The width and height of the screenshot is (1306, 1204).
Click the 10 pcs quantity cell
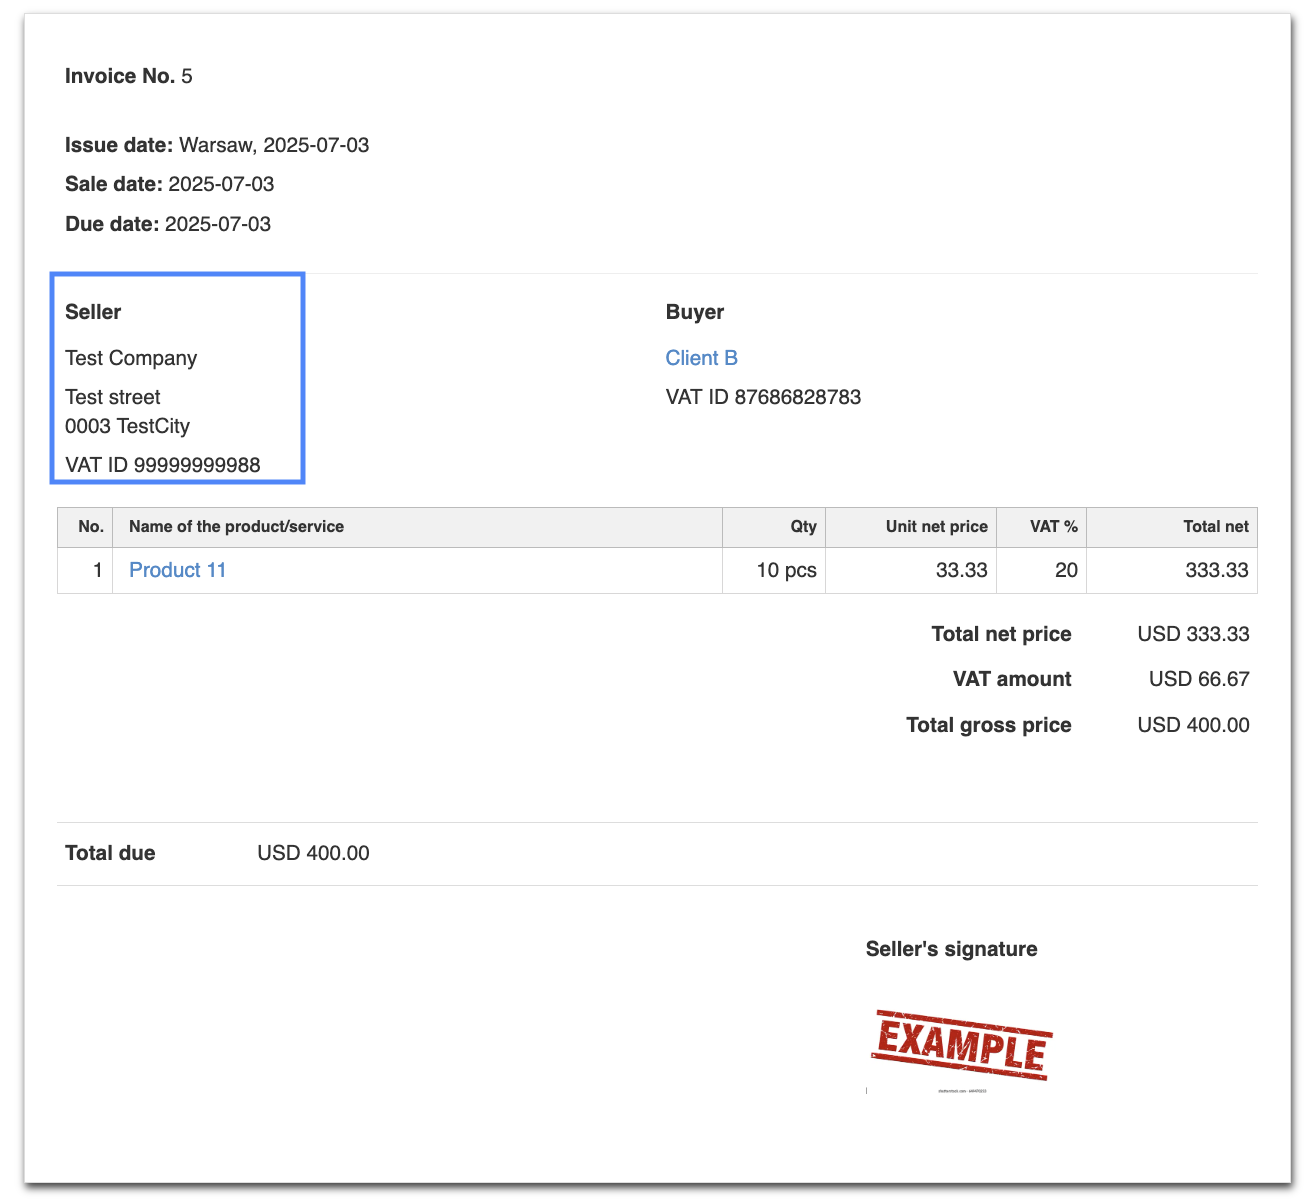(x=774, y=570)
